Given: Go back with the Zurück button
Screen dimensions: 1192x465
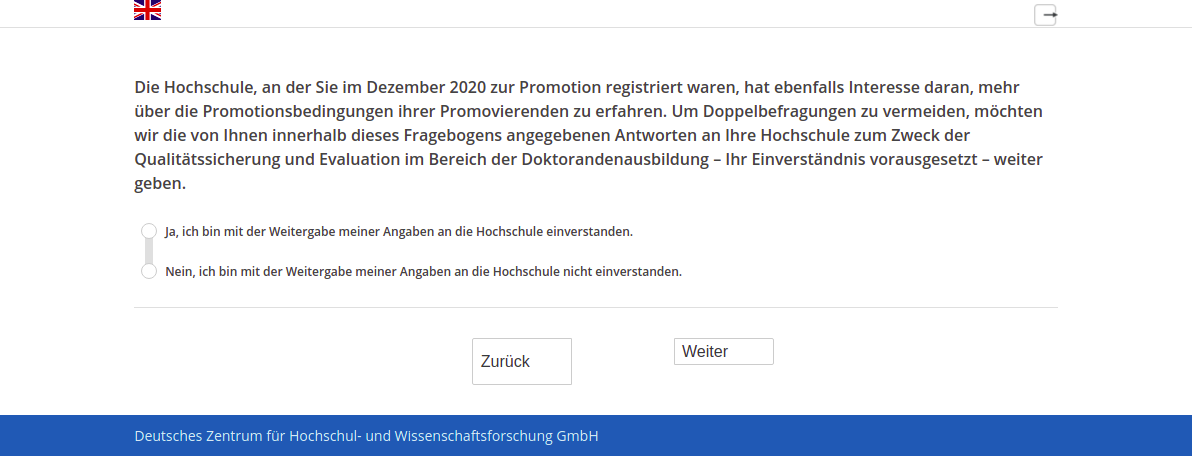Looking at the screenshot, I should [x=522, y=362].
